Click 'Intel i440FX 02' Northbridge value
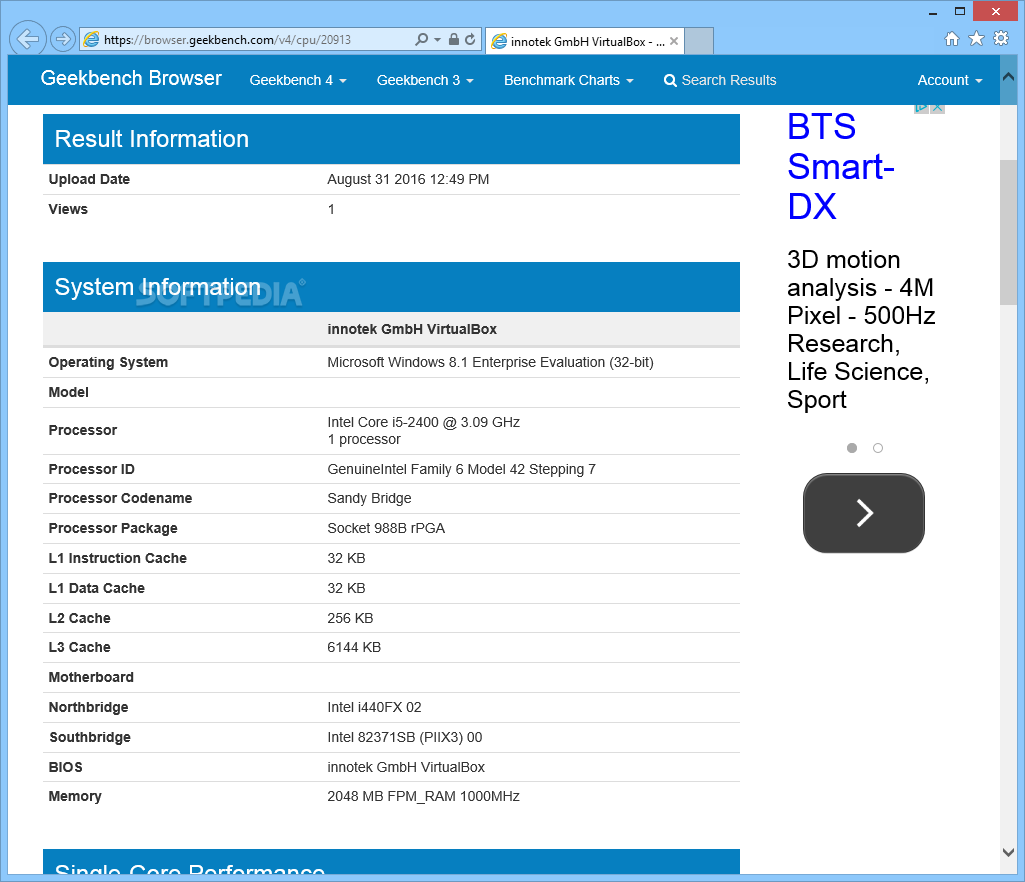Image resolution: width=1025 pixels, height=882 pixels. click(x=375, y=707)
